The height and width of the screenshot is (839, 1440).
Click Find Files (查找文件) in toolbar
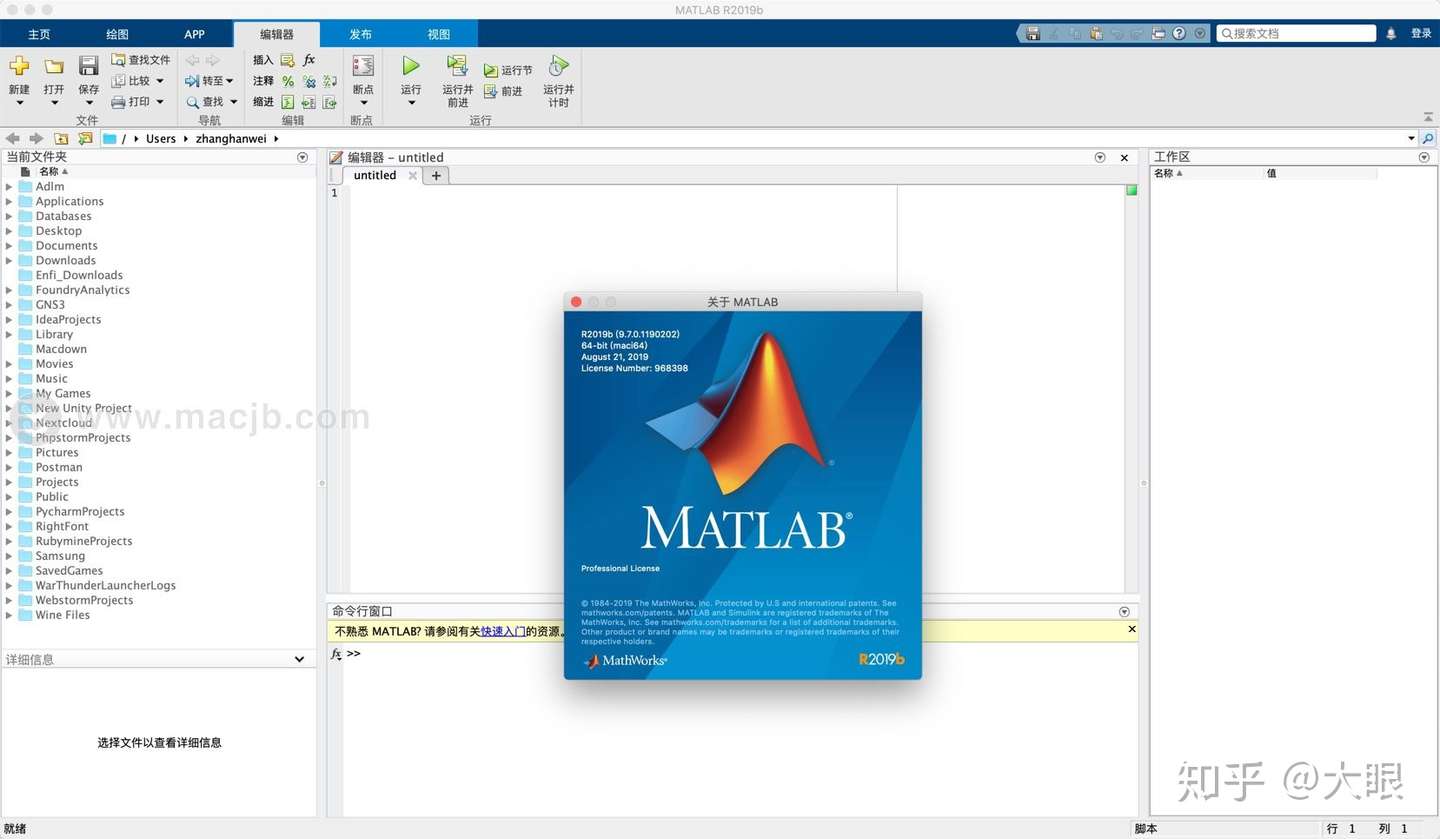(x=140, y=60)
